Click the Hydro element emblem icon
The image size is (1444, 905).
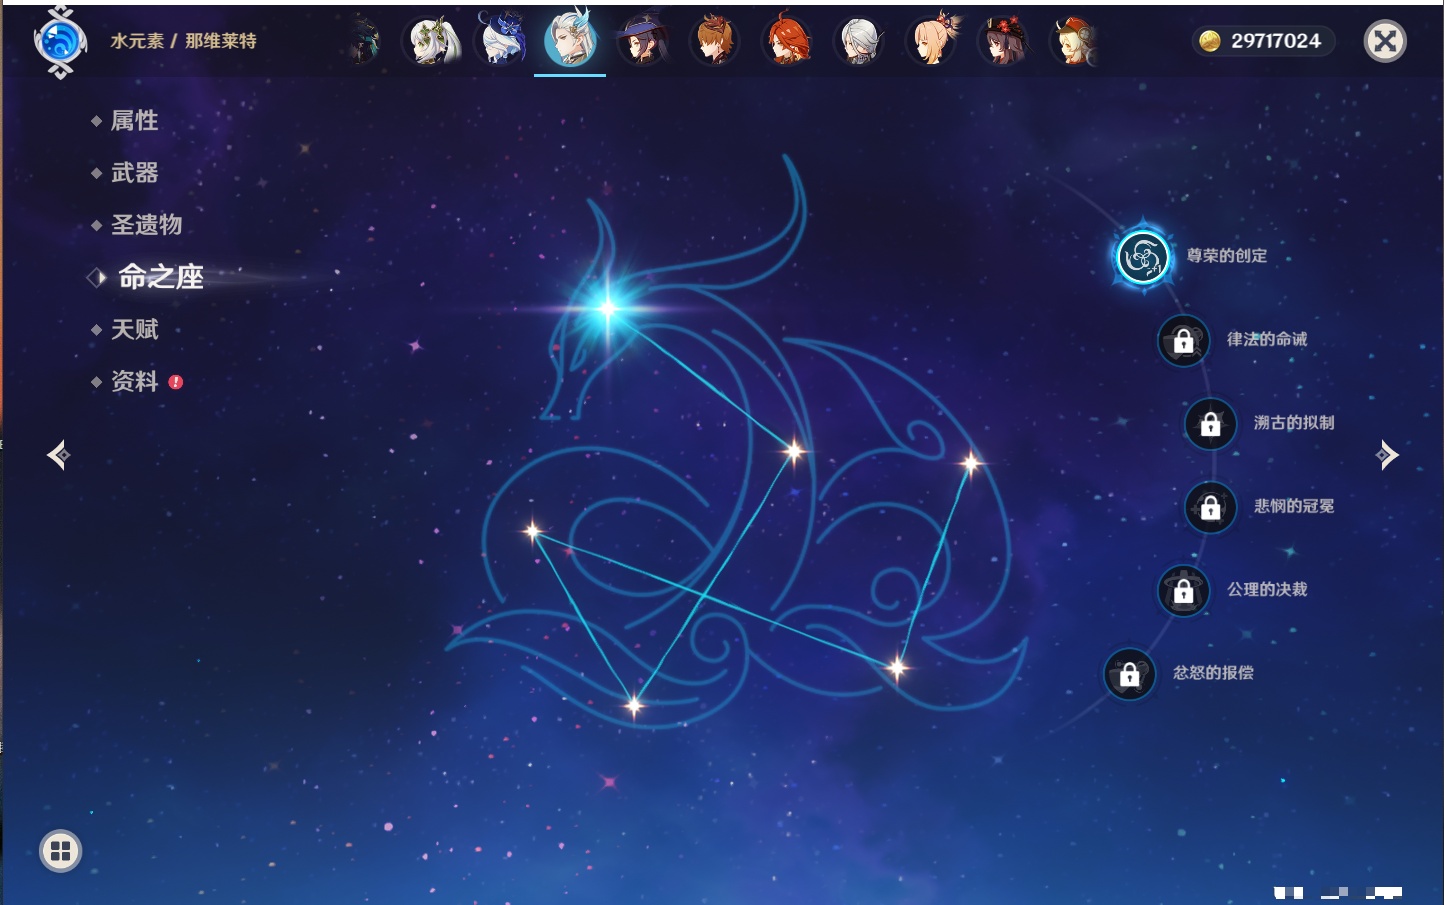click(x=60, y=42)
